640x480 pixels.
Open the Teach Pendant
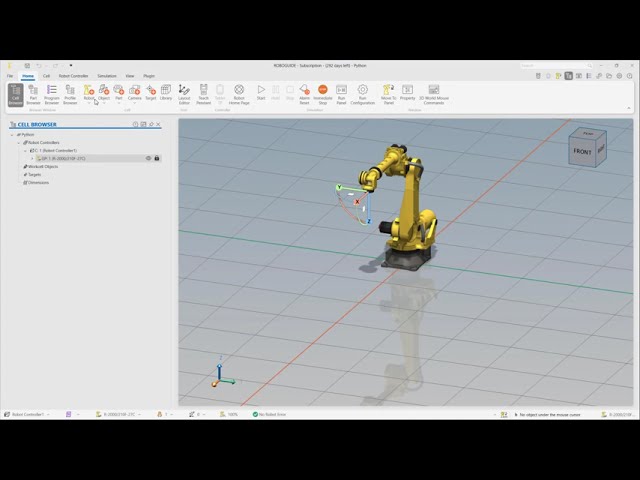click(203, 94)
